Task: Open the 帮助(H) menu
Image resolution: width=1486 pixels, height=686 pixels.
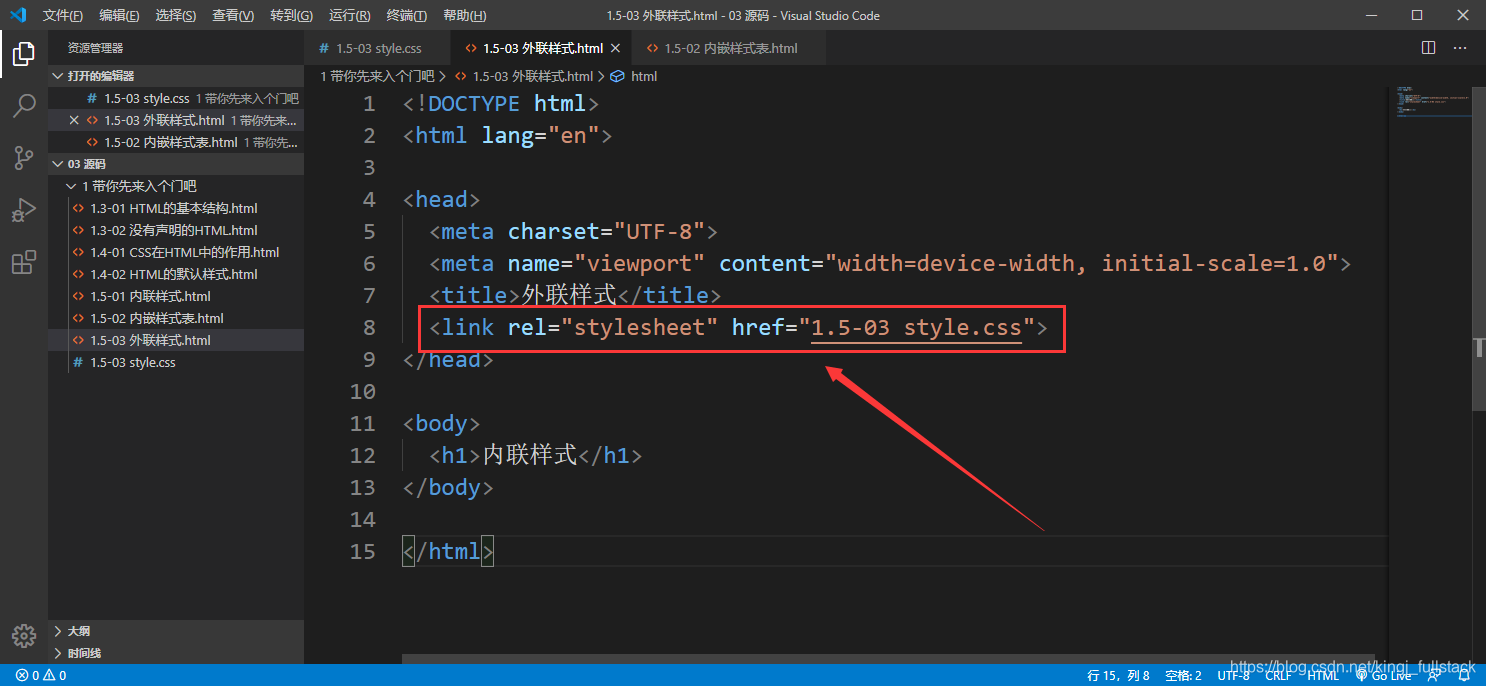Action: (x=464, y=15)
